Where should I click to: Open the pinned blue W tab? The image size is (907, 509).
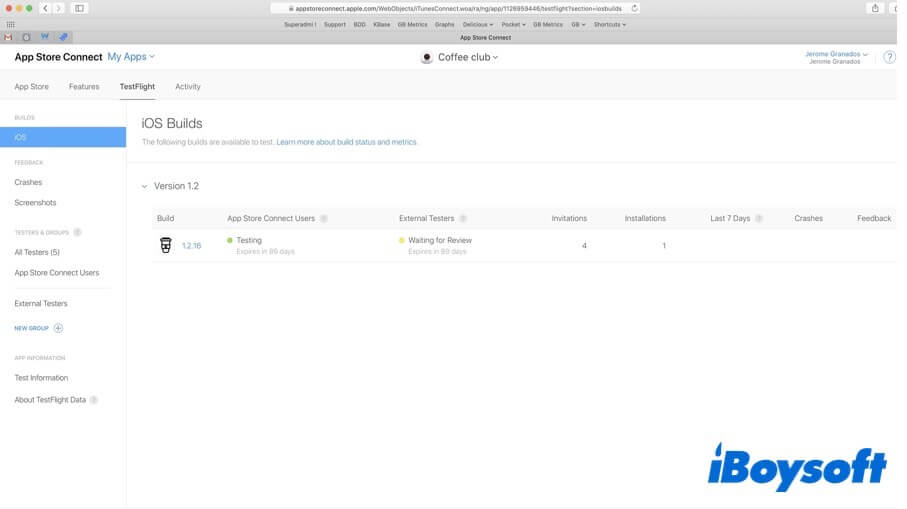[x=45, y=36]
